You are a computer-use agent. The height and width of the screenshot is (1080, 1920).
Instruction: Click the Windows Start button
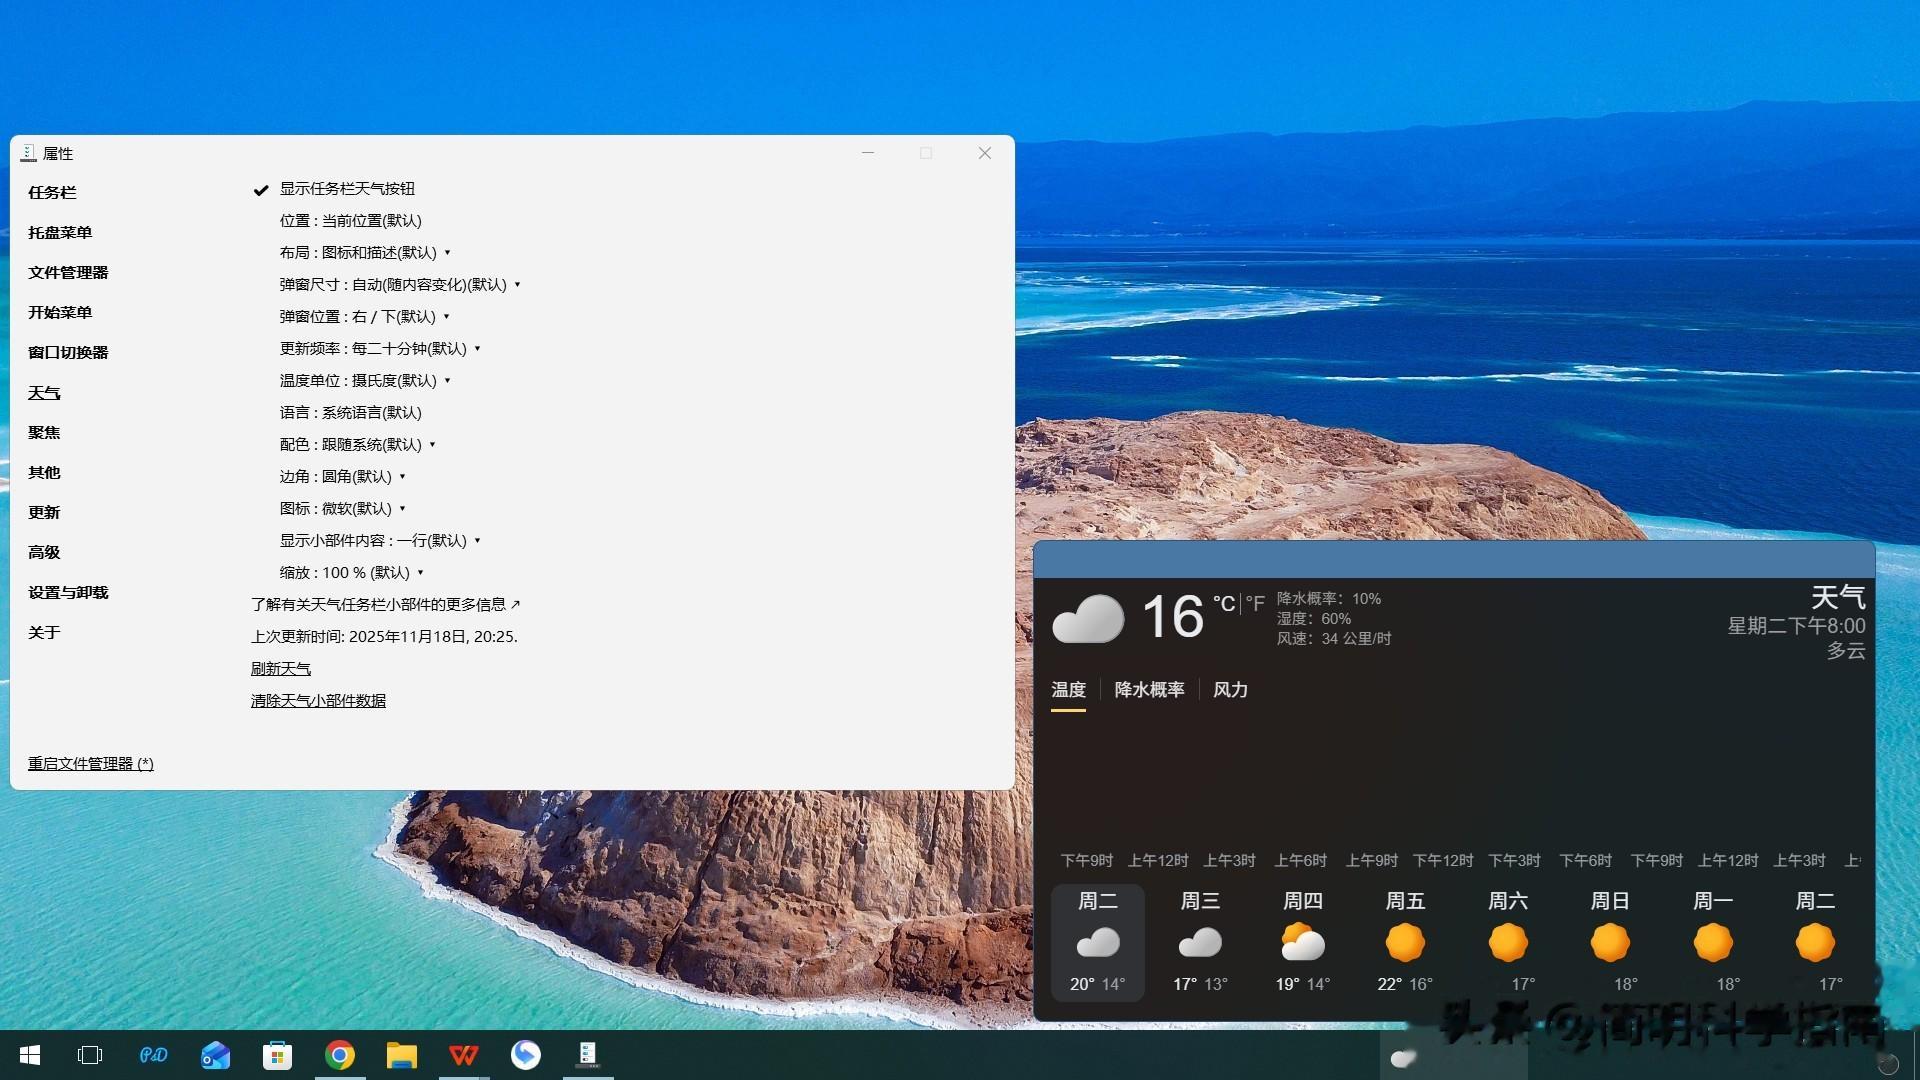[x=29, y=1055]
